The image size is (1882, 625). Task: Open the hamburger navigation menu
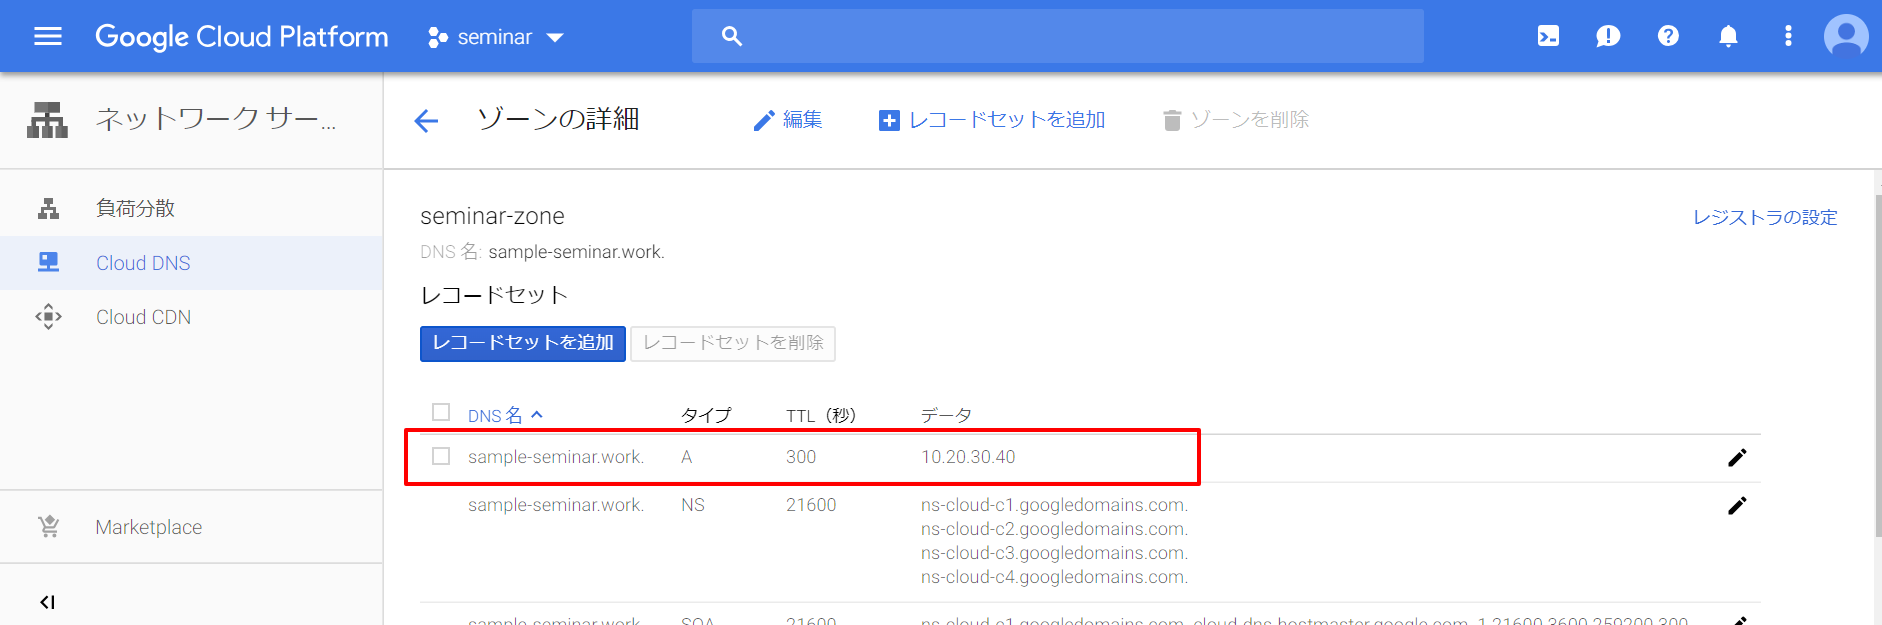coord(47,37)
